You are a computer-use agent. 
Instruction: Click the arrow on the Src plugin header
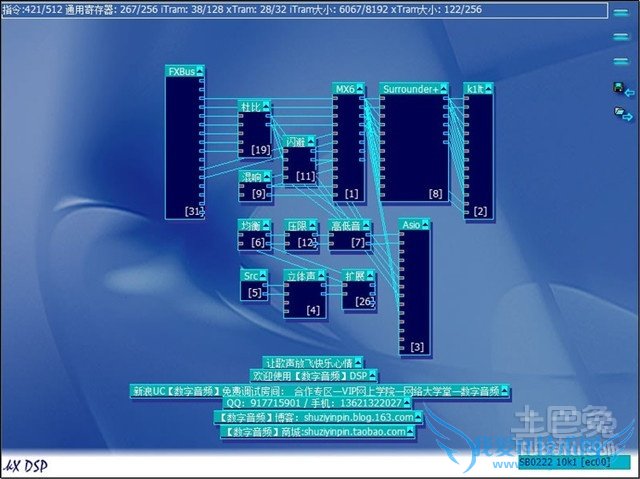coord(263,276)
